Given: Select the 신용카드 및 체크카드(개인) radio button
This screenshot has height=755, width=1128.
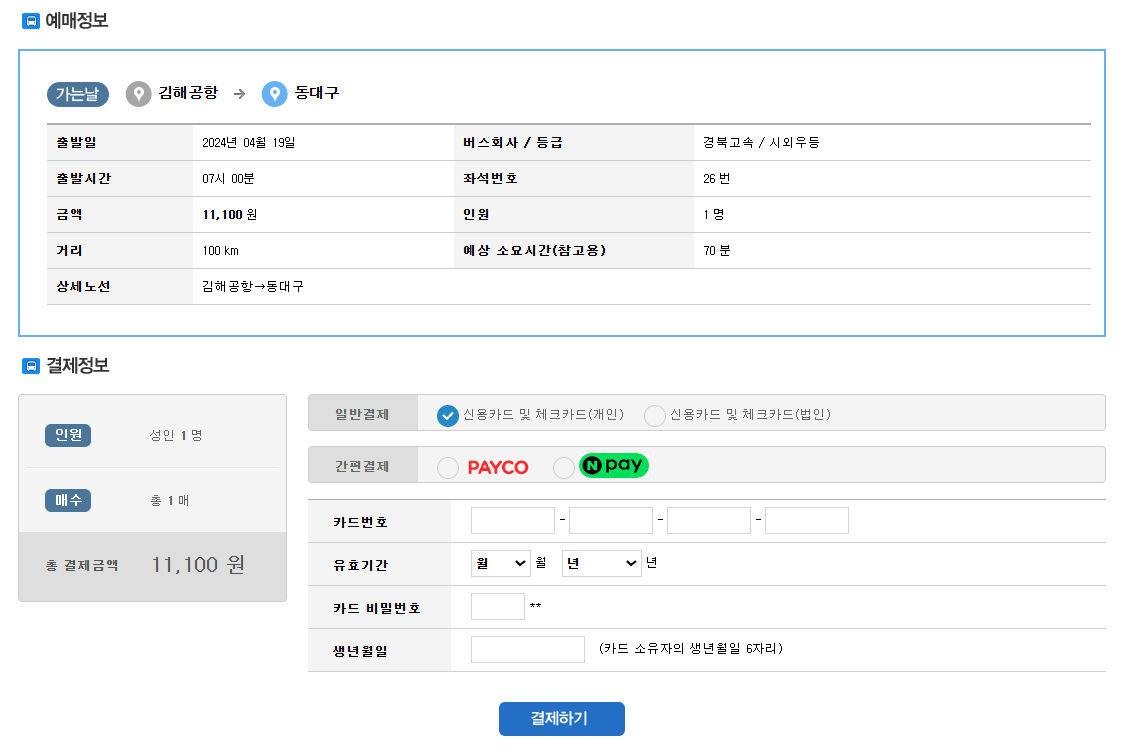Looking at the screenshot, I should [x=447, y=416].
